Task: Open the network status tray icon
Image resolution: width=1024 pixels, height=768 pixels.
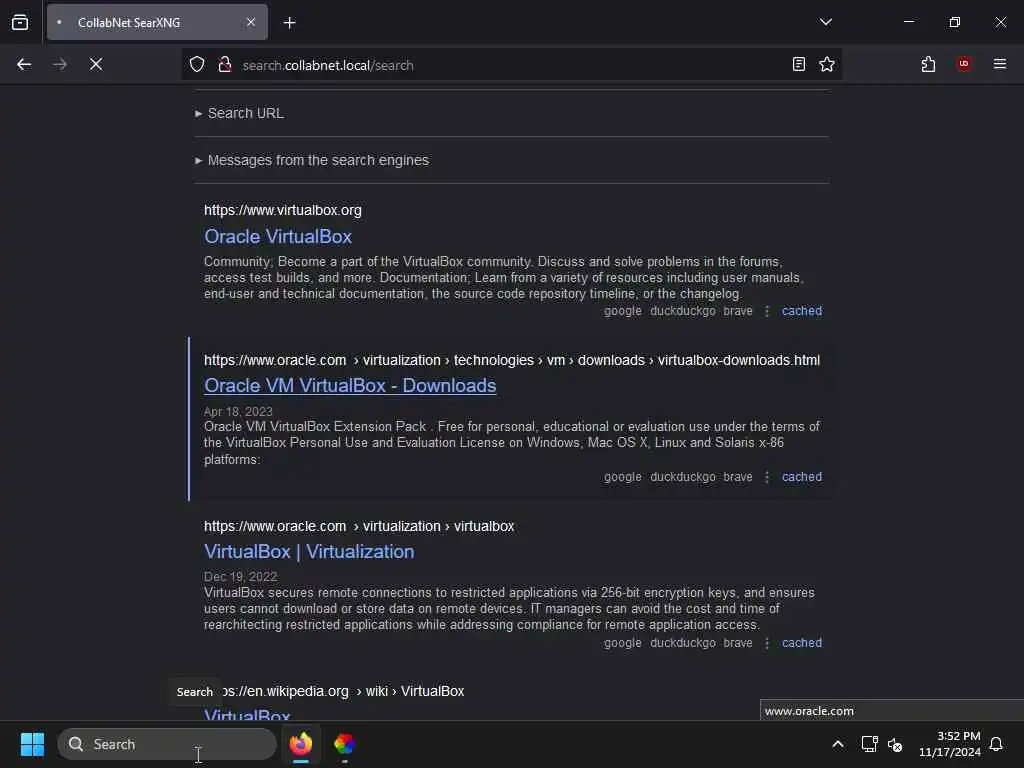Action: (869, 744)
